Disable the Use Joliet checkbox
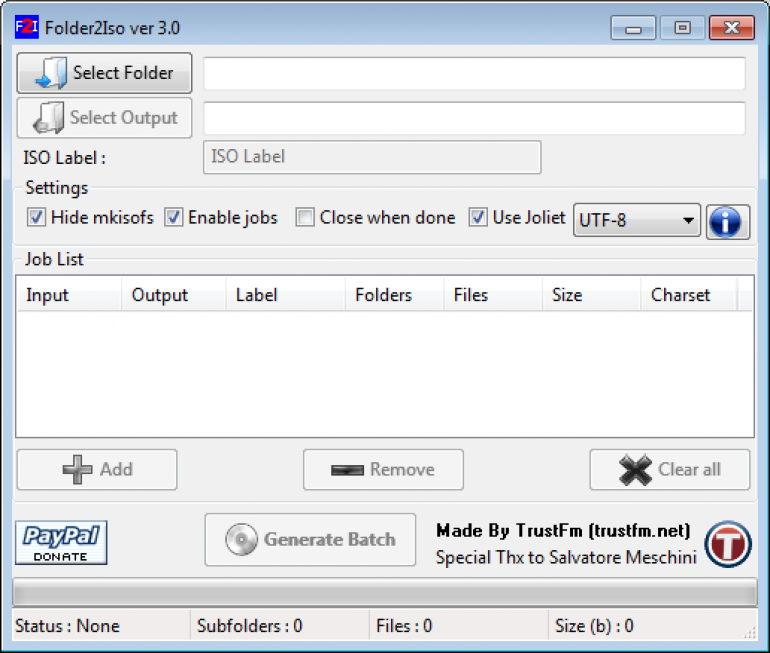This screenshot has height=653, width=770. click(x=478, y=218)
